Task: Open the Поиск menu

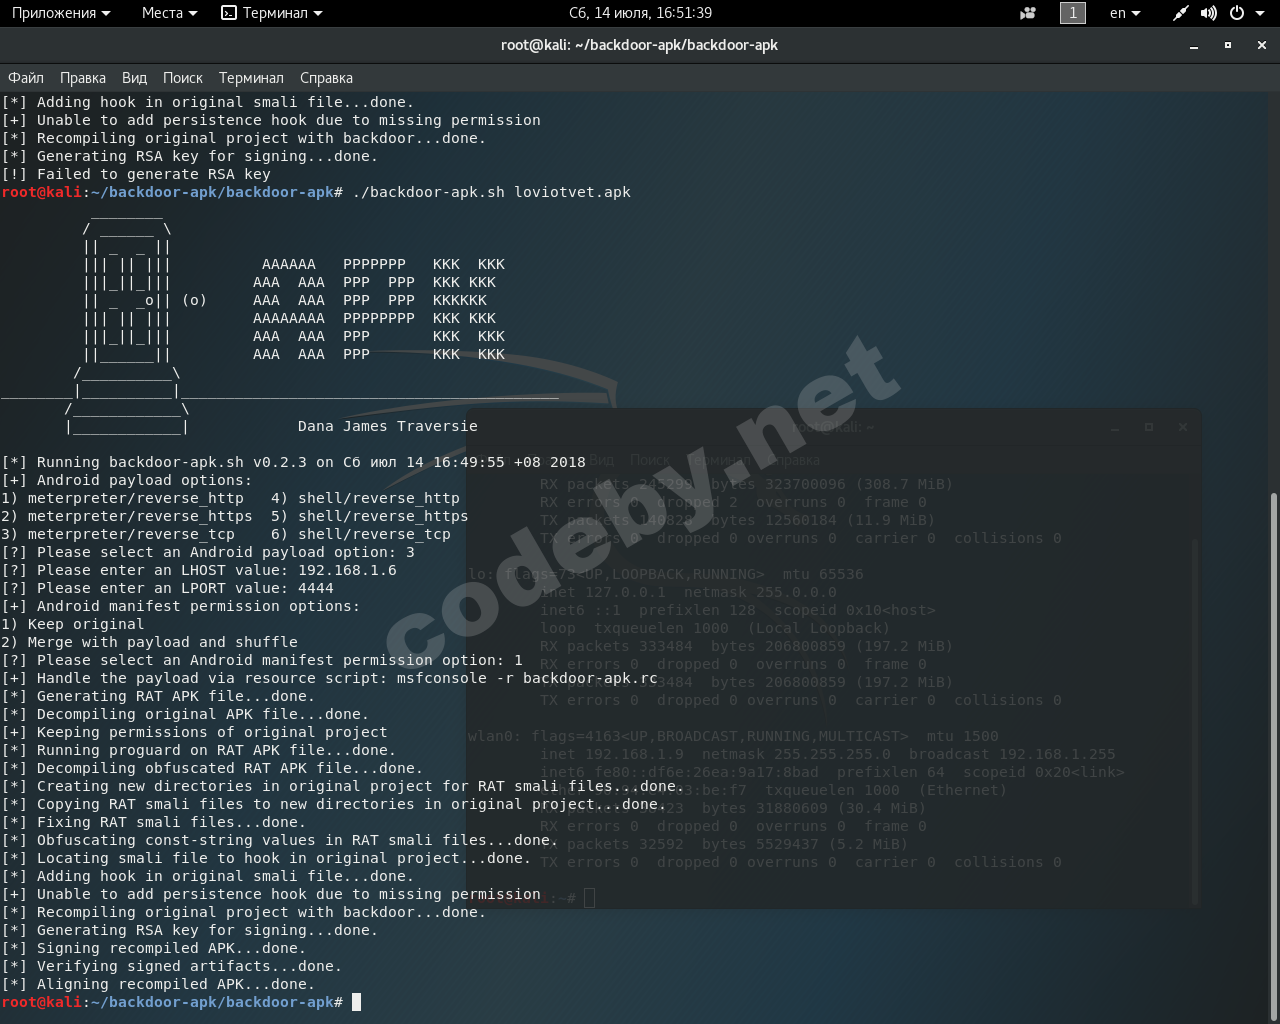Action: click(x=183, y=78)
